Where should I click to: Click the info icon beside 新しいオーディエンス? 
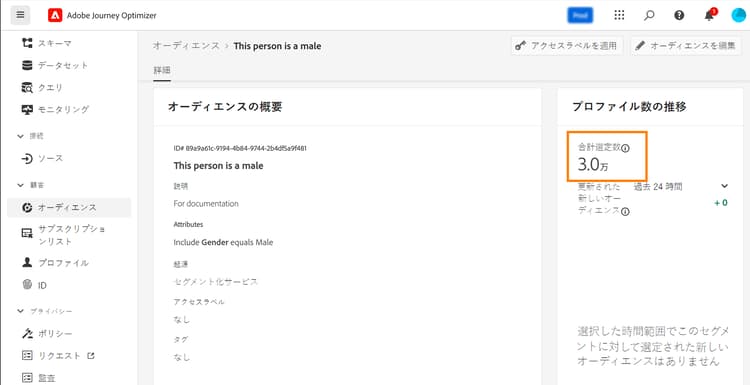point(625,211)
